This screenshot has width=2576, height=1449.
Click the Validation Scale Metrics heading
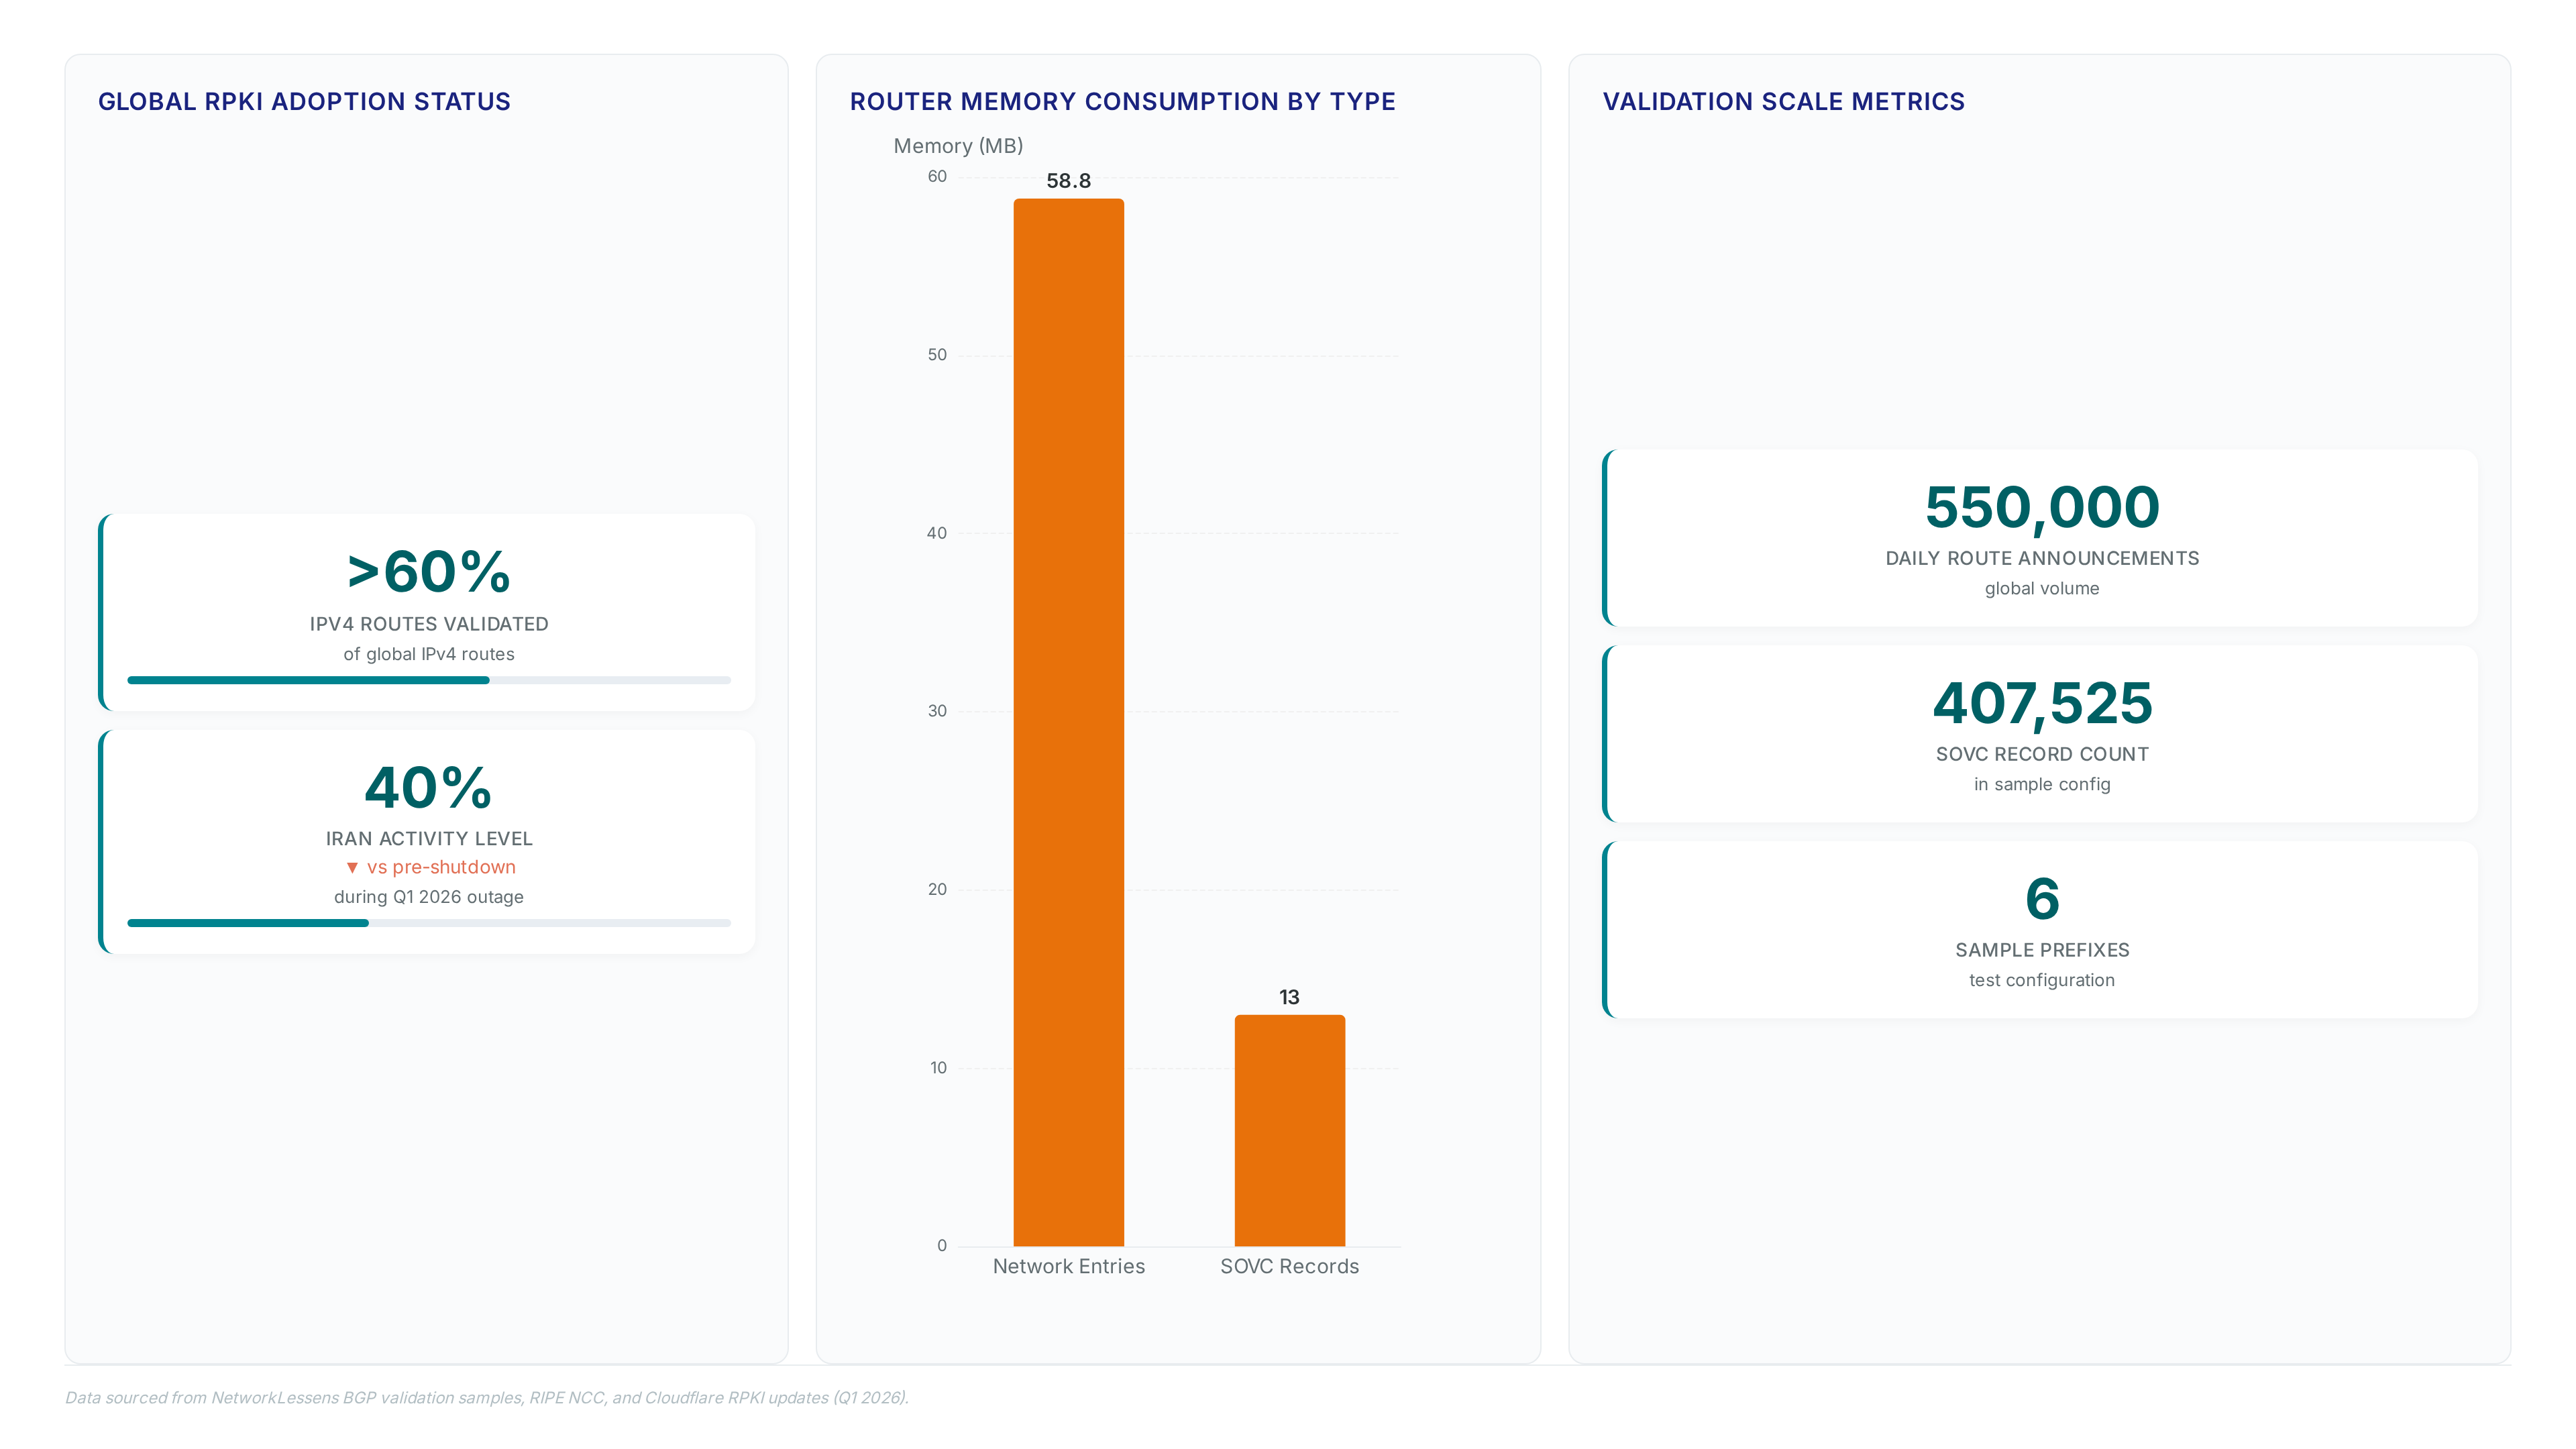[x=1783, y=102]
